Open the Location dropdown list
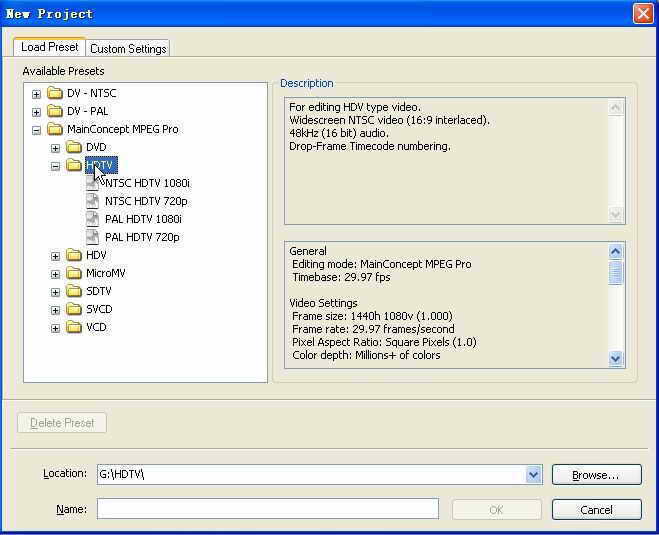 click(x=533, y=475)
